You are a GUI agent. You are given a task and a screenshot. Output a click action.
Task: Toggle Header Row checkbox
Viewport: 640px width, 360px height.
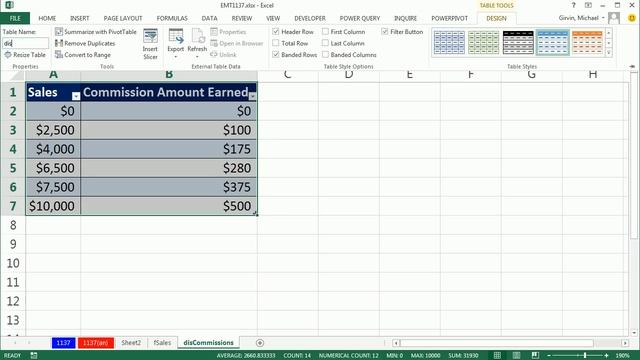point(276,31)
